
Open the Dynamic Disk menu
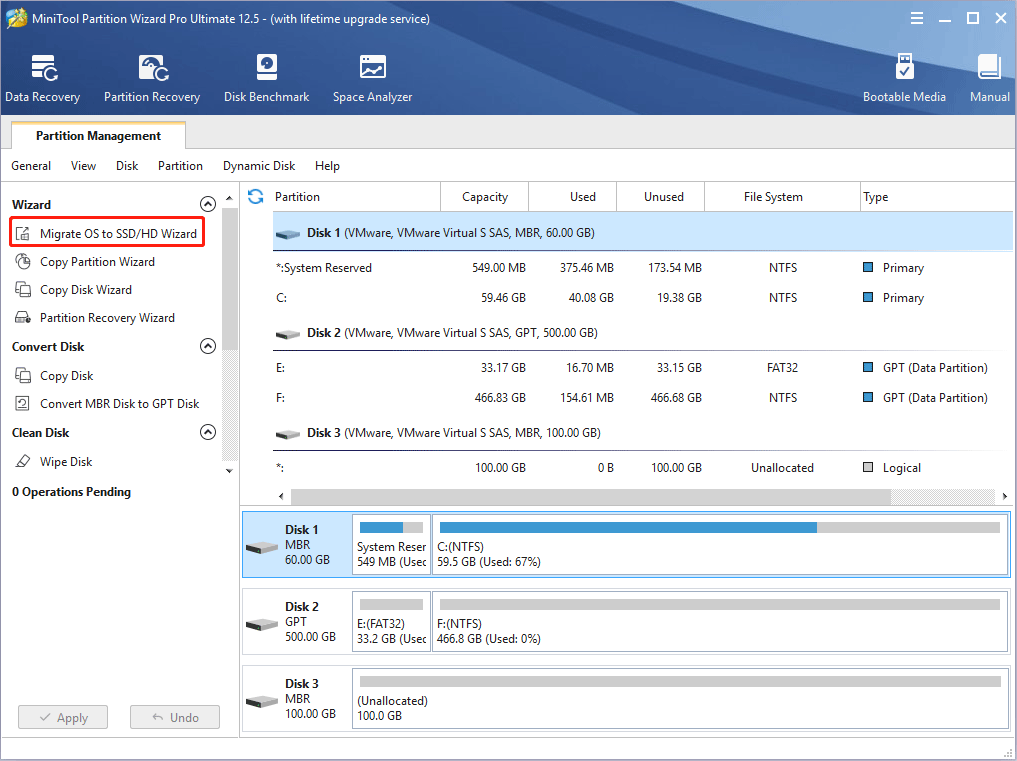pos(259,166)
